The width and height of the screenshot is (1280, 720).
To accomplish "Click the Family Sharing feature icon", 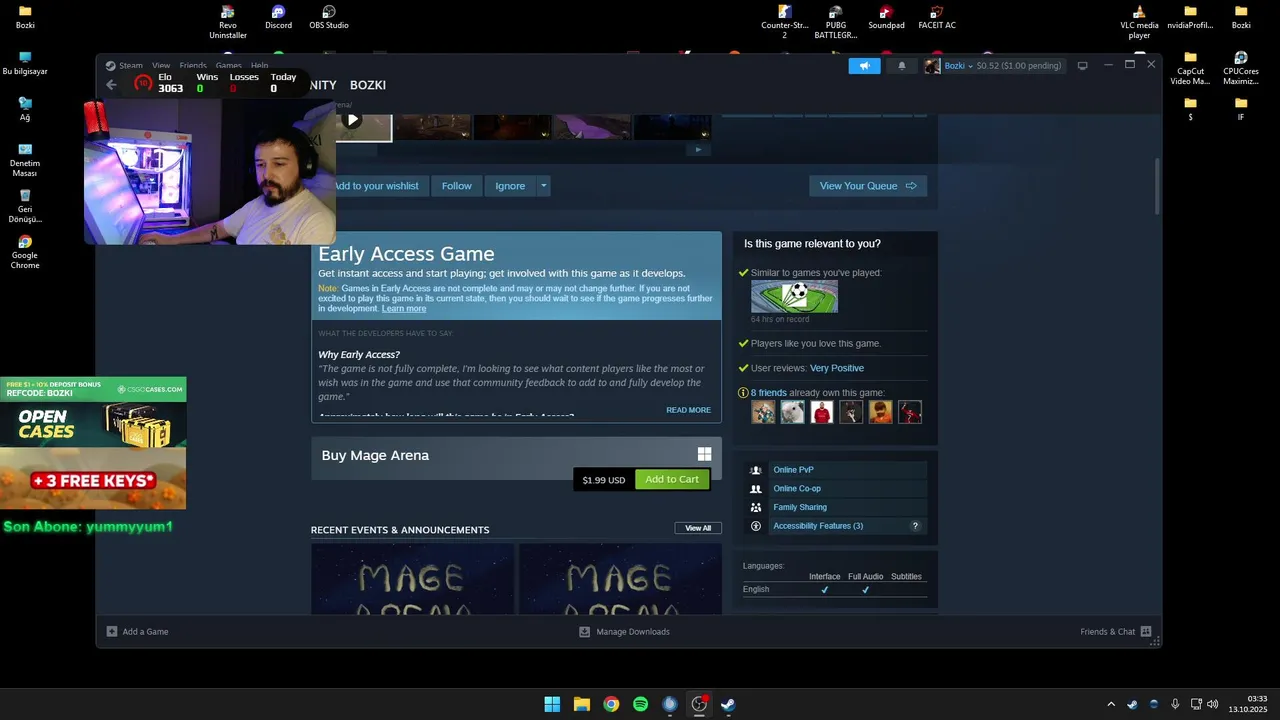I will tap(756, 507).
